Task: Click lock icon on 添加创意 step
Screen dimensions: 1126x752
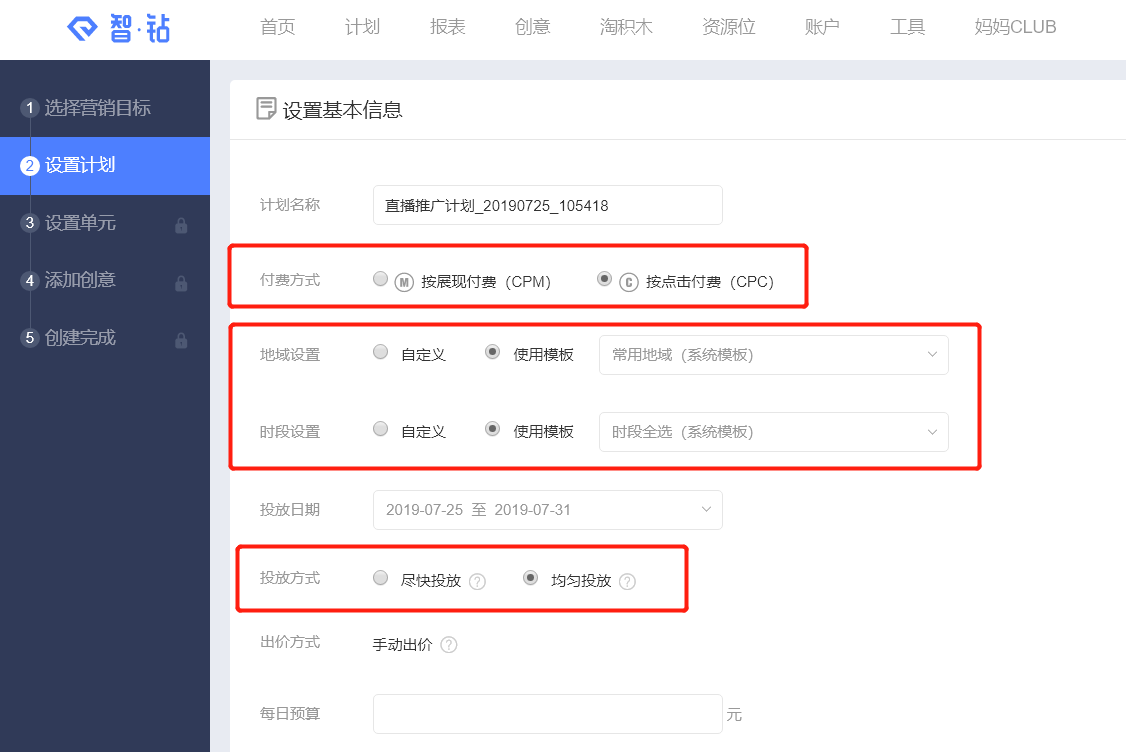Action: [x=181, y=283]
